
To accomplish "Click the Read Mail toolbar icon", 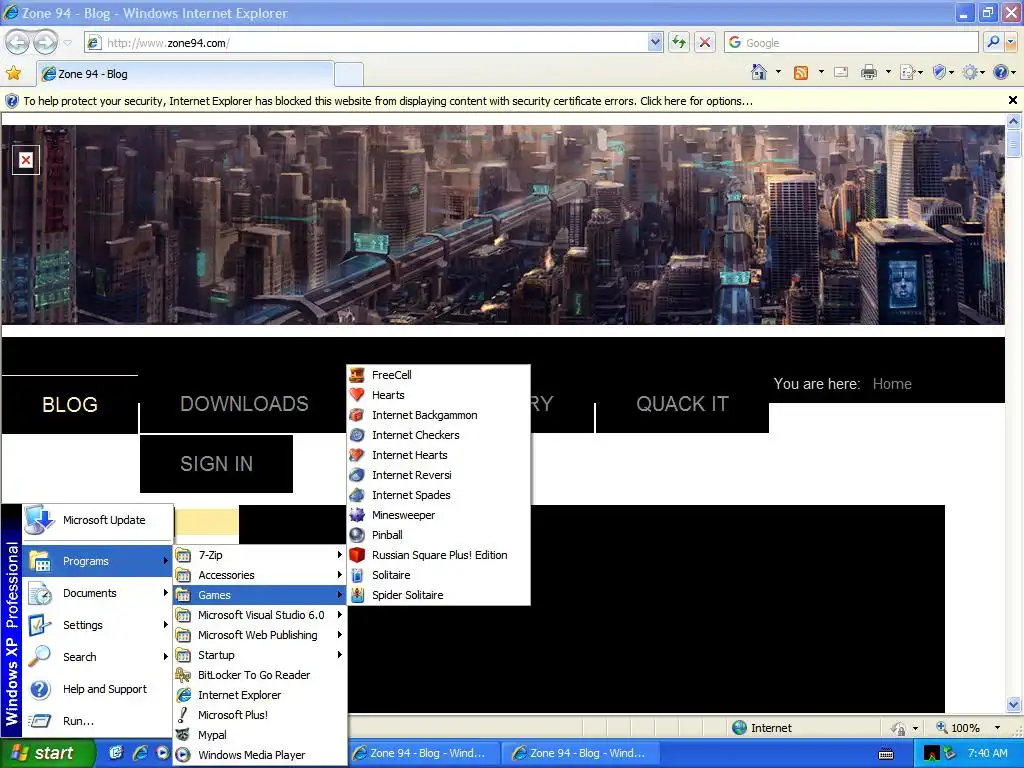I will 841,72.
